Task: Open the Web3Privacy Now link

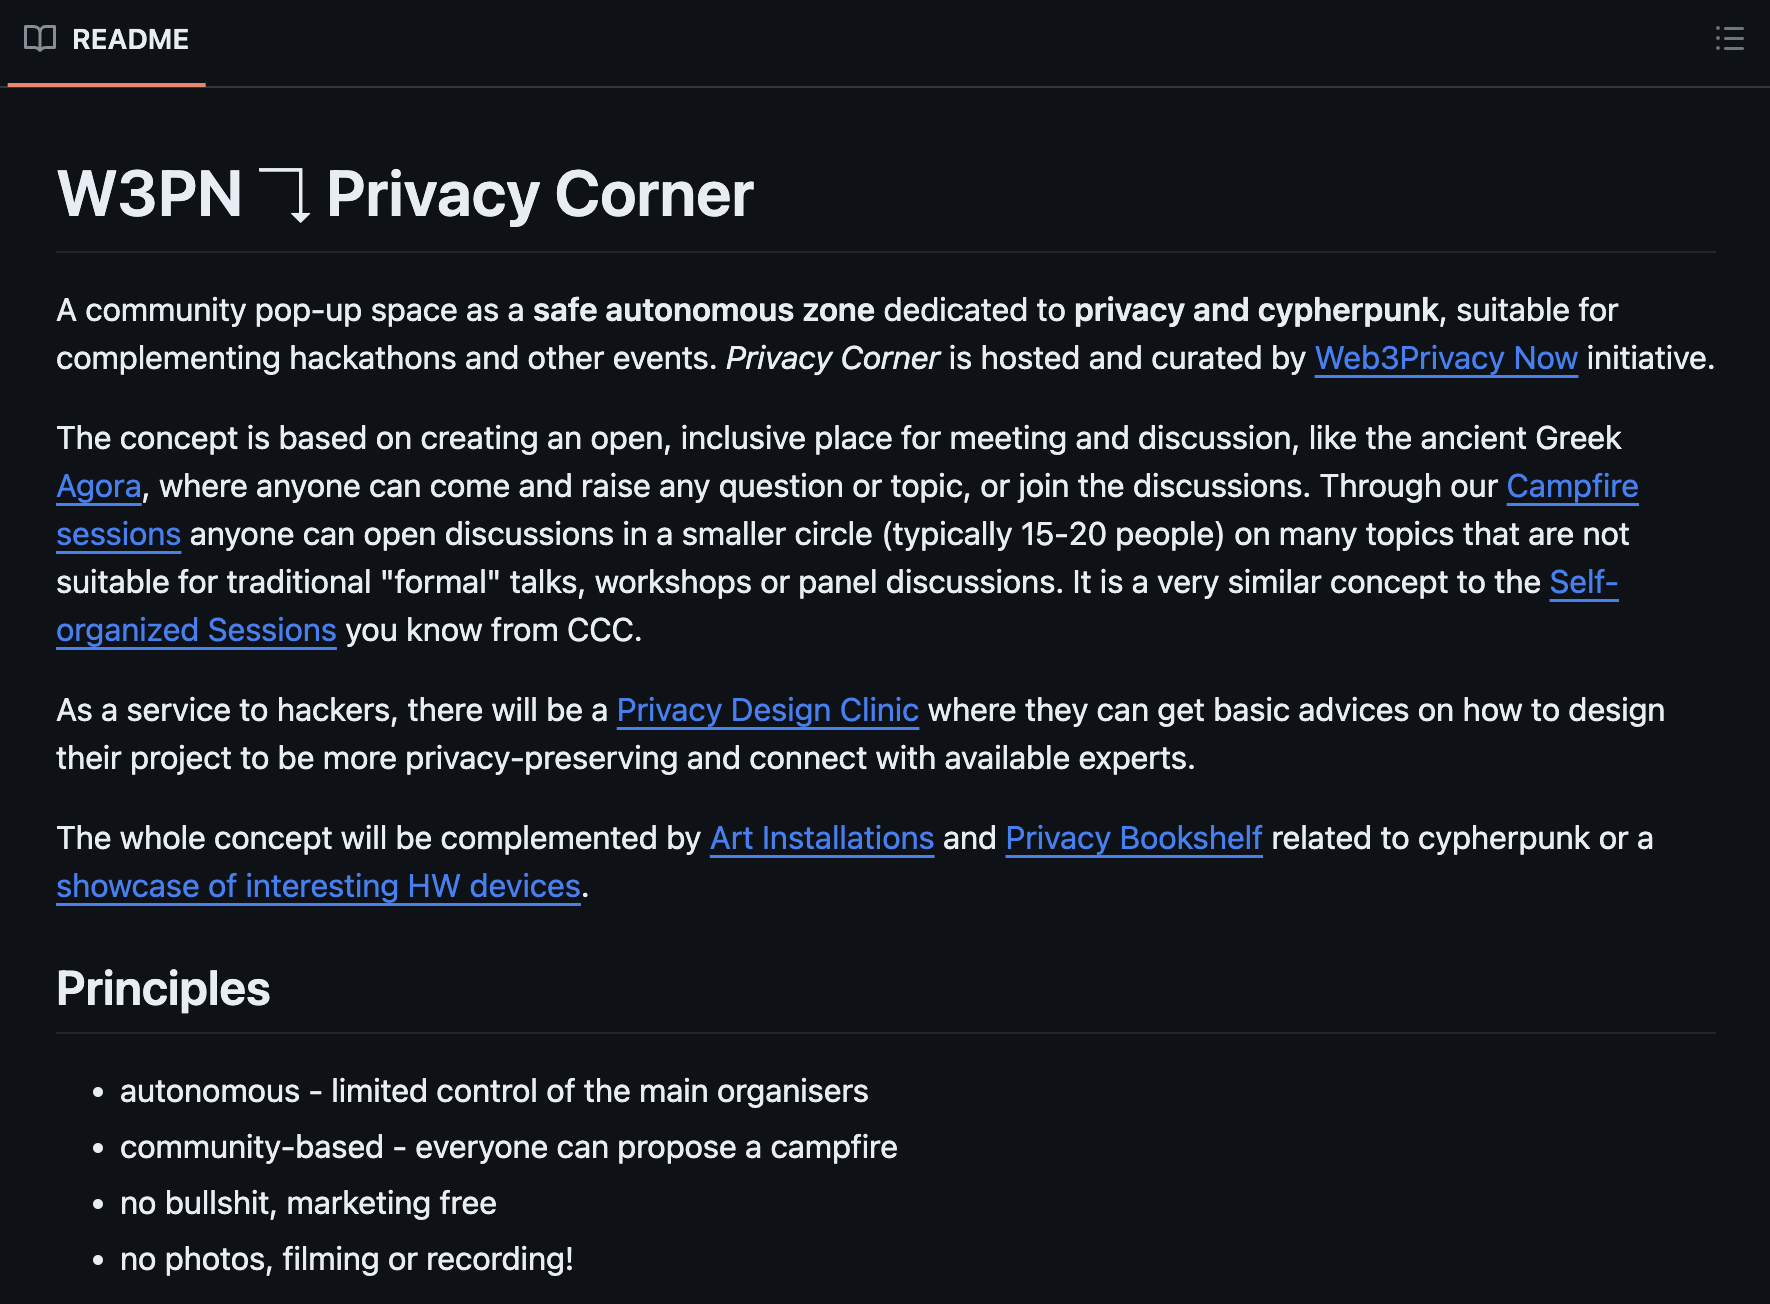Action: click(x=1446, y=358)
